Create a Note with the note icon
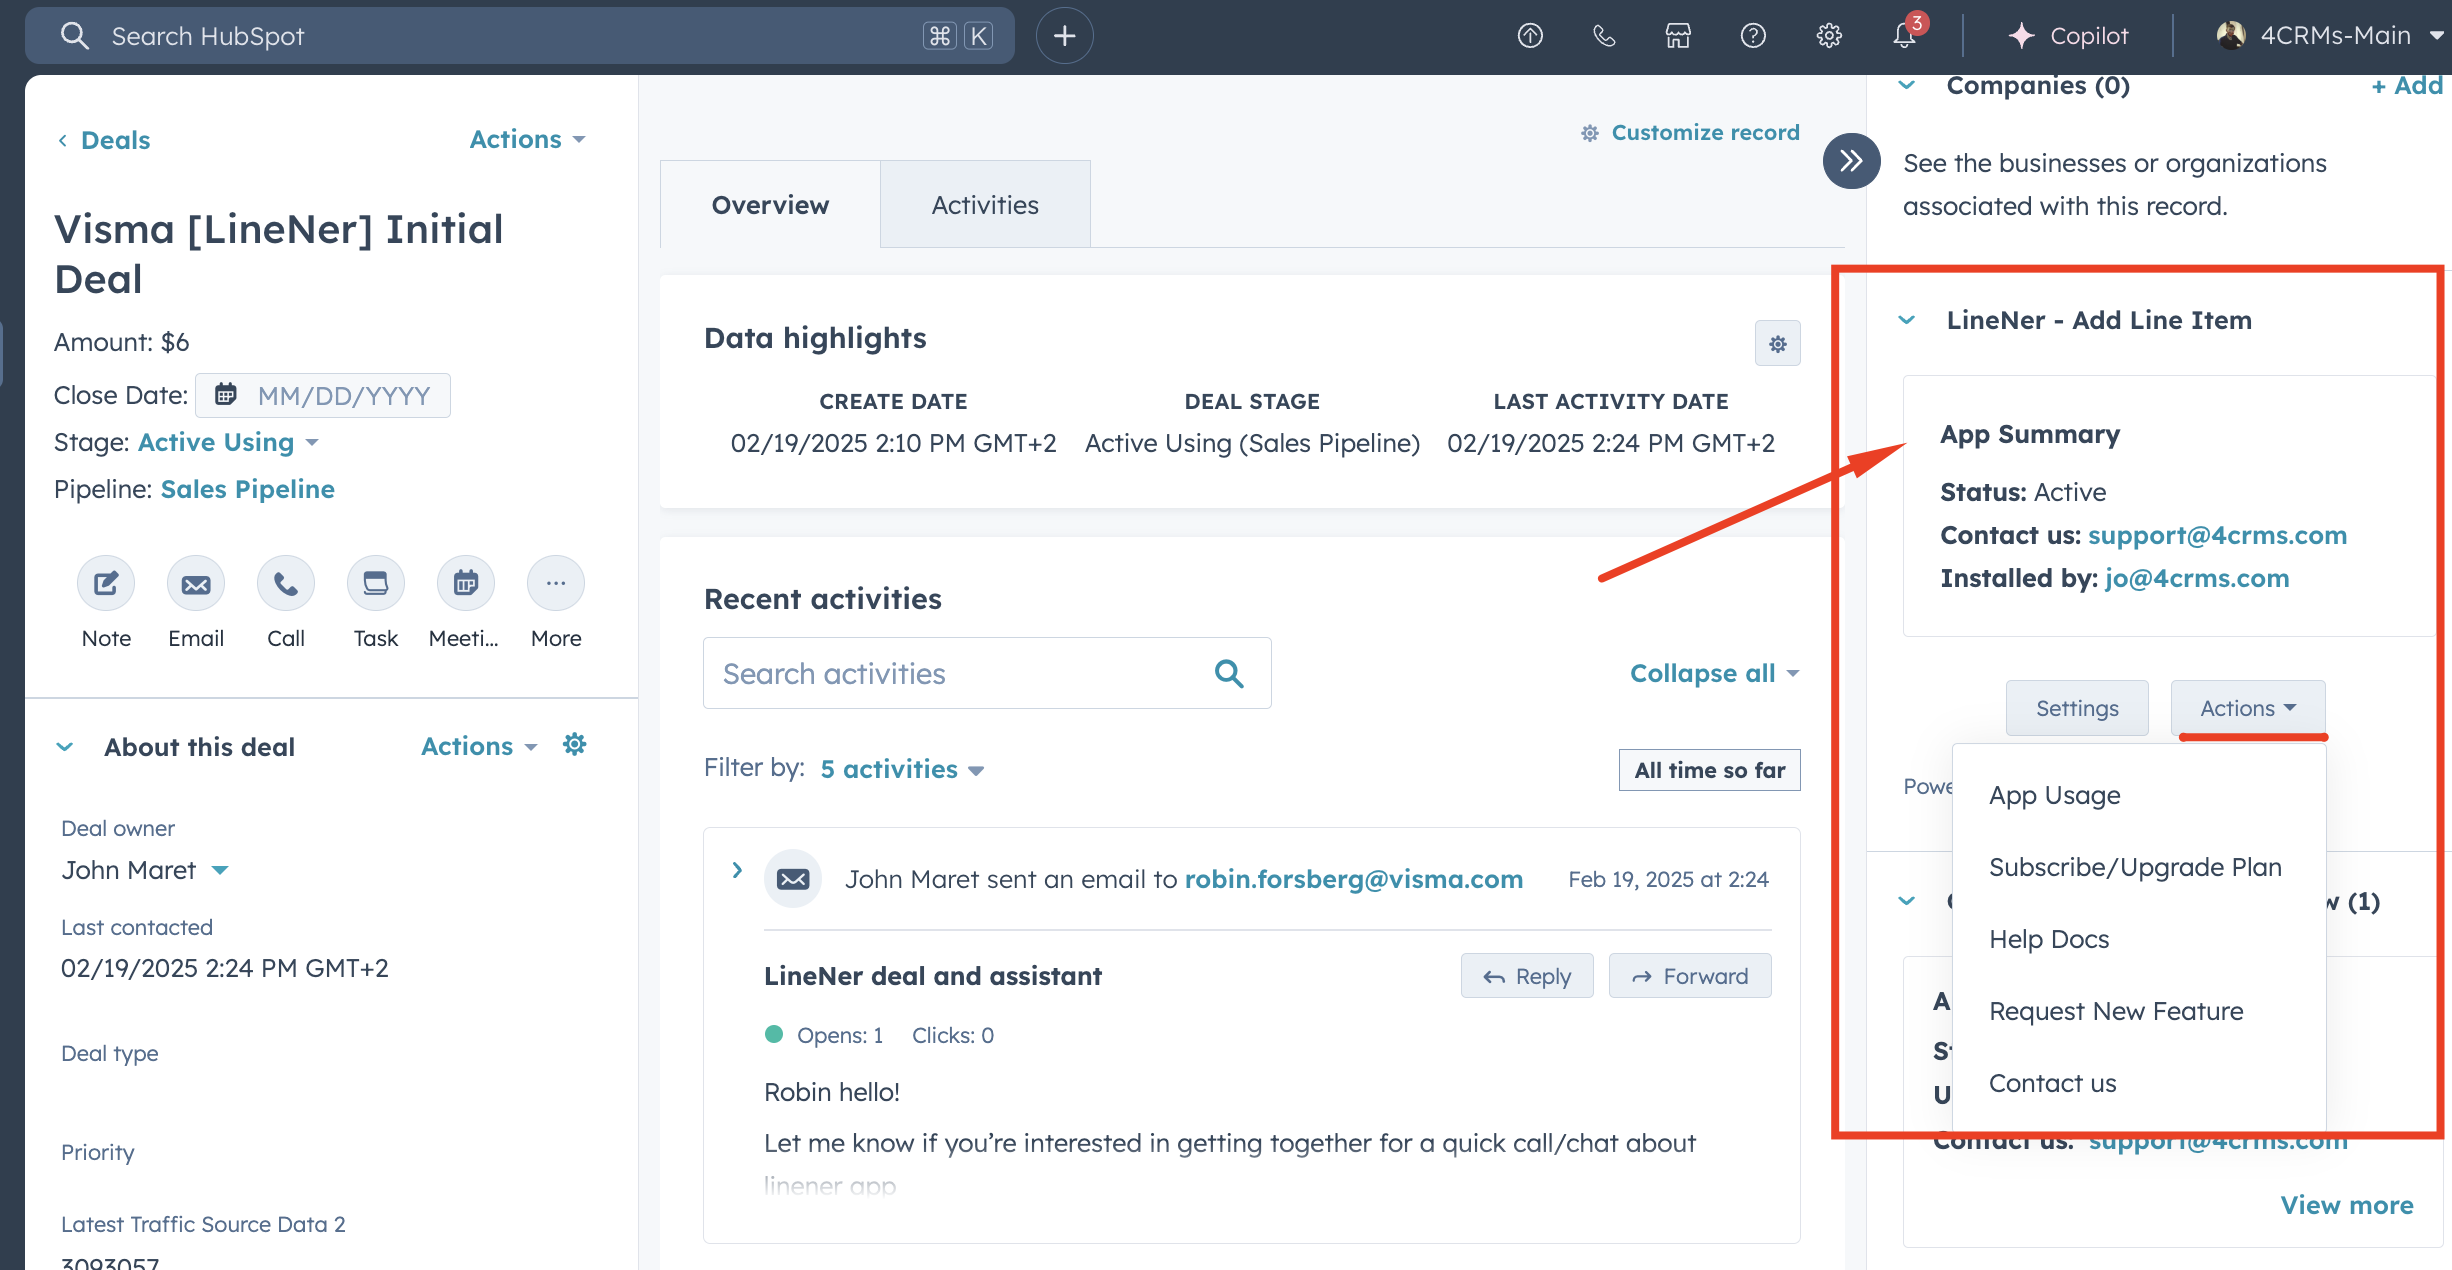Image resolution: width=2452 pixels, height=1270 pixels. click(106, 583)
